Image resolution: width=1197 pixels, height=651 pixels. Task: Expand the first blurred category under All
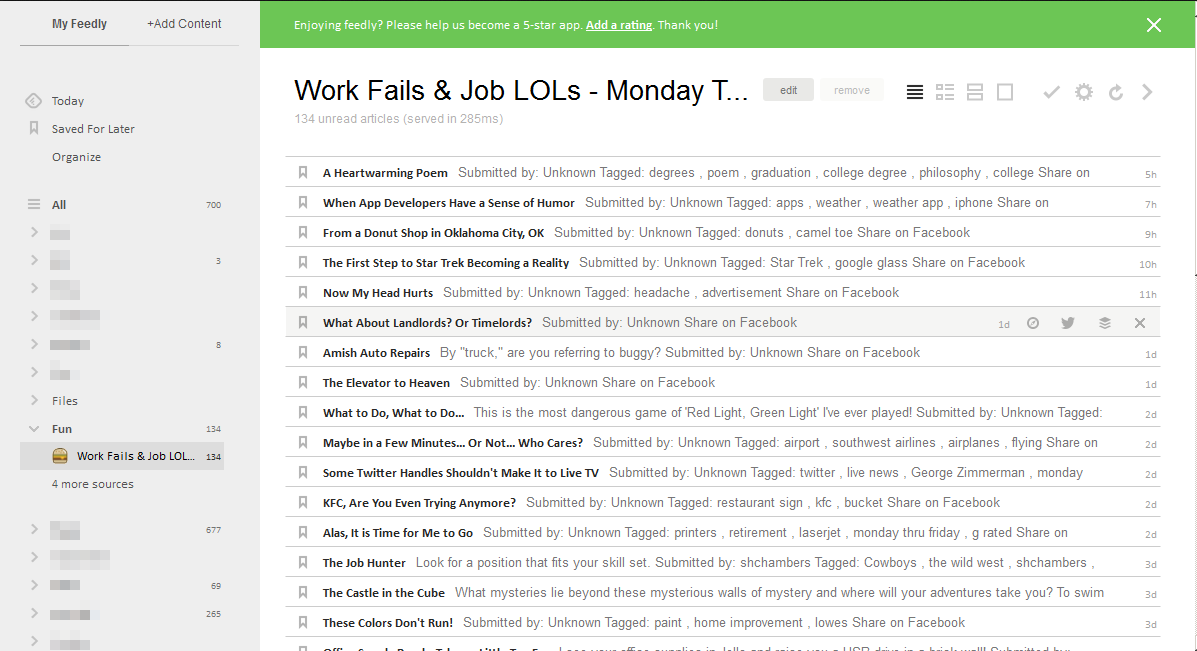(x=34, y=232)
